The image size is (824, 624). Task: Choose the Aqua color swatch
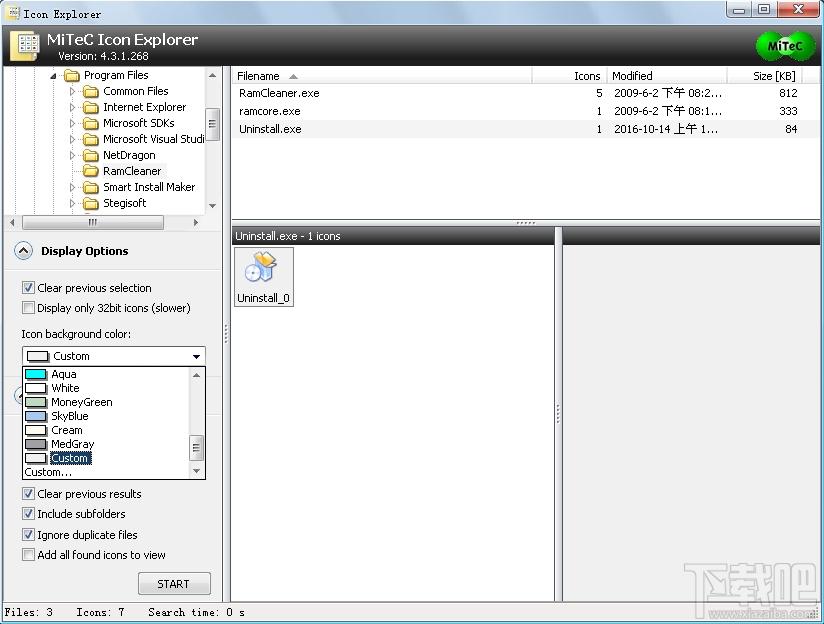[36, 374]
